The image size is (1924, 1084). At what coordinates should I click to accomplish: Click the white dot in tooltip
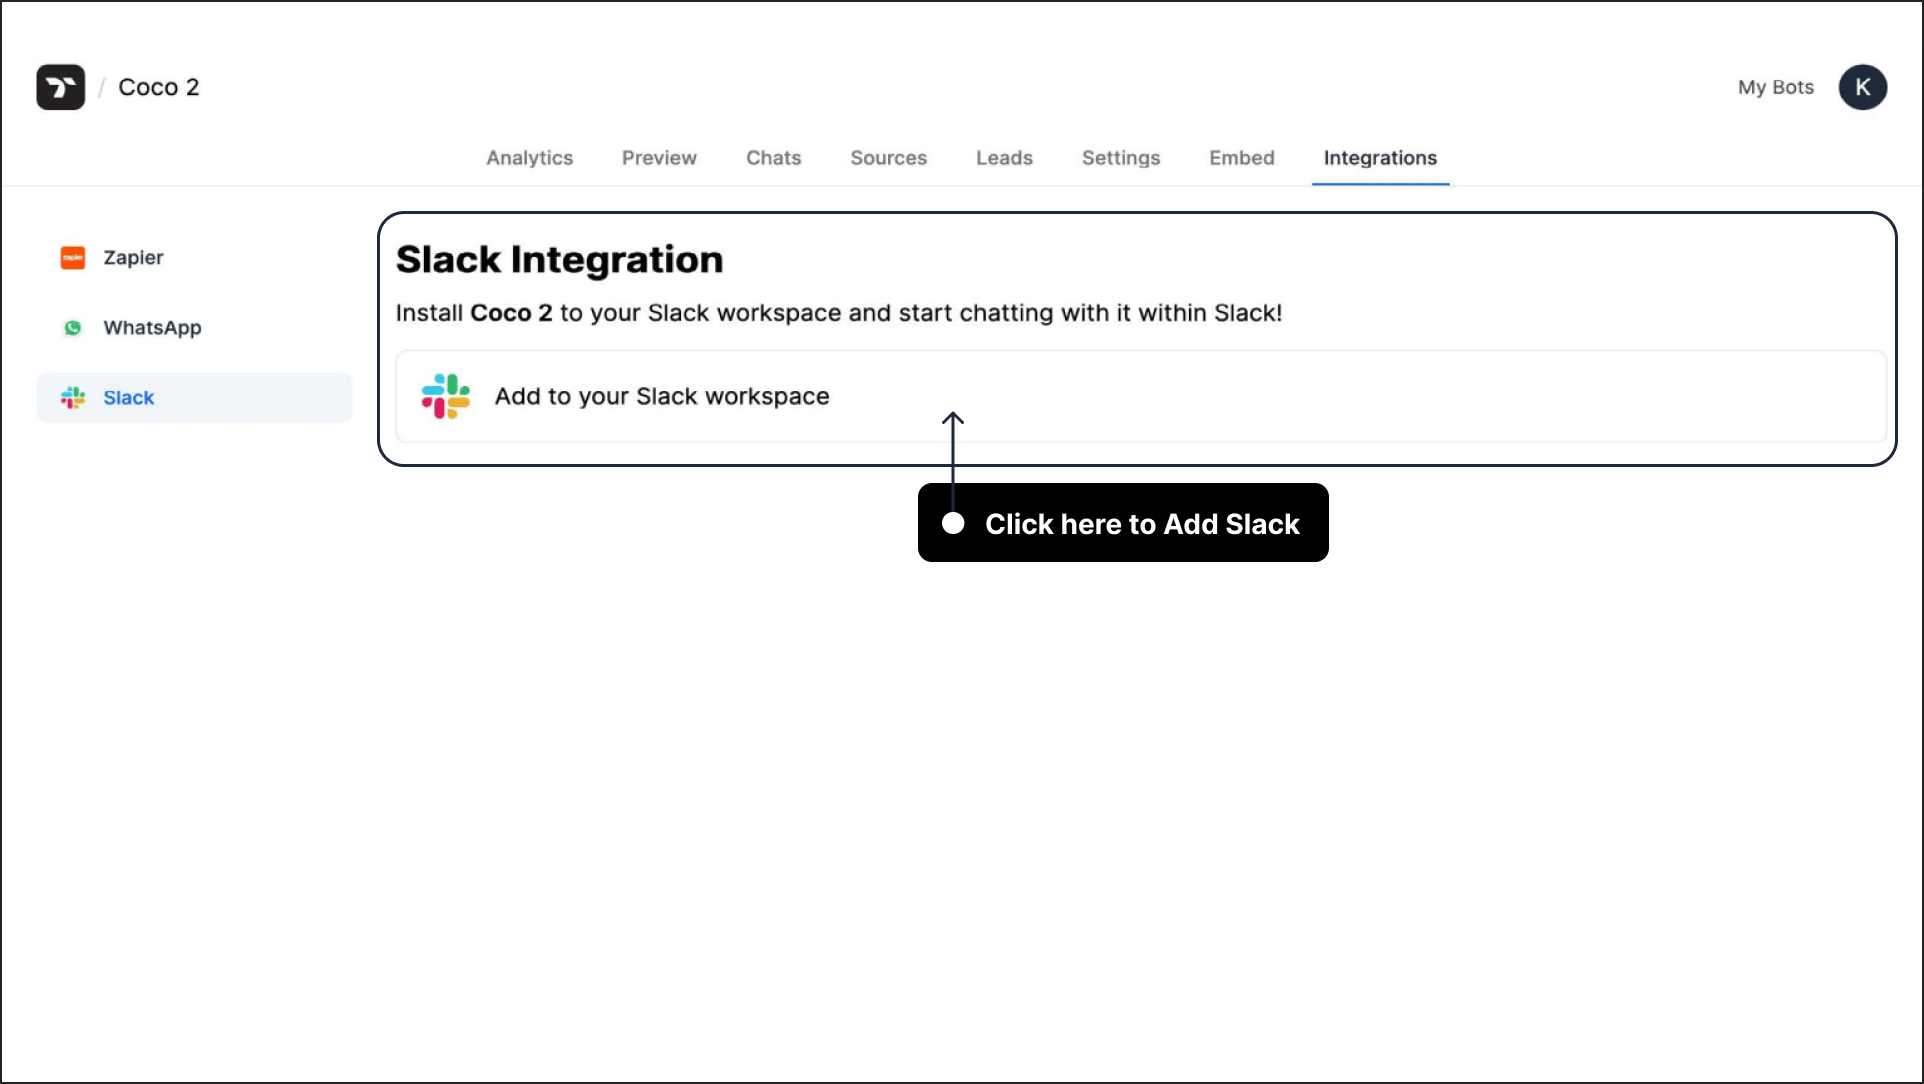[x=953, y=523]
